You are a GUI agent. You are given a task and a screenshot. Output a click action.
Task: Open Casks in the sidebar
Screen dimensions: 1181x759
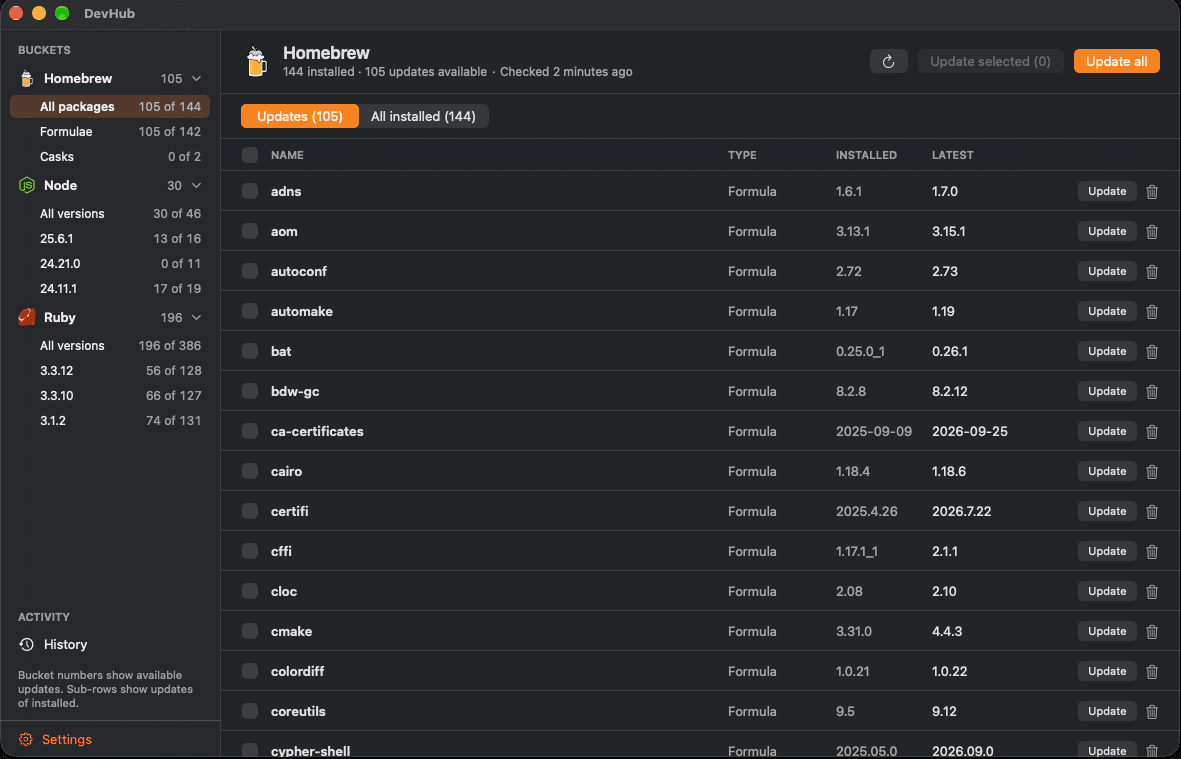110,157
